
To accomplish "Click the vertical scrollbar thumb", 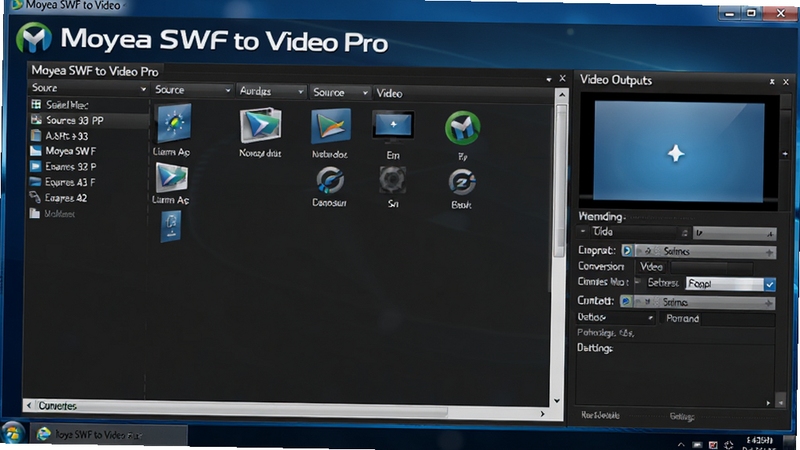I will click(x=561, y=180).
